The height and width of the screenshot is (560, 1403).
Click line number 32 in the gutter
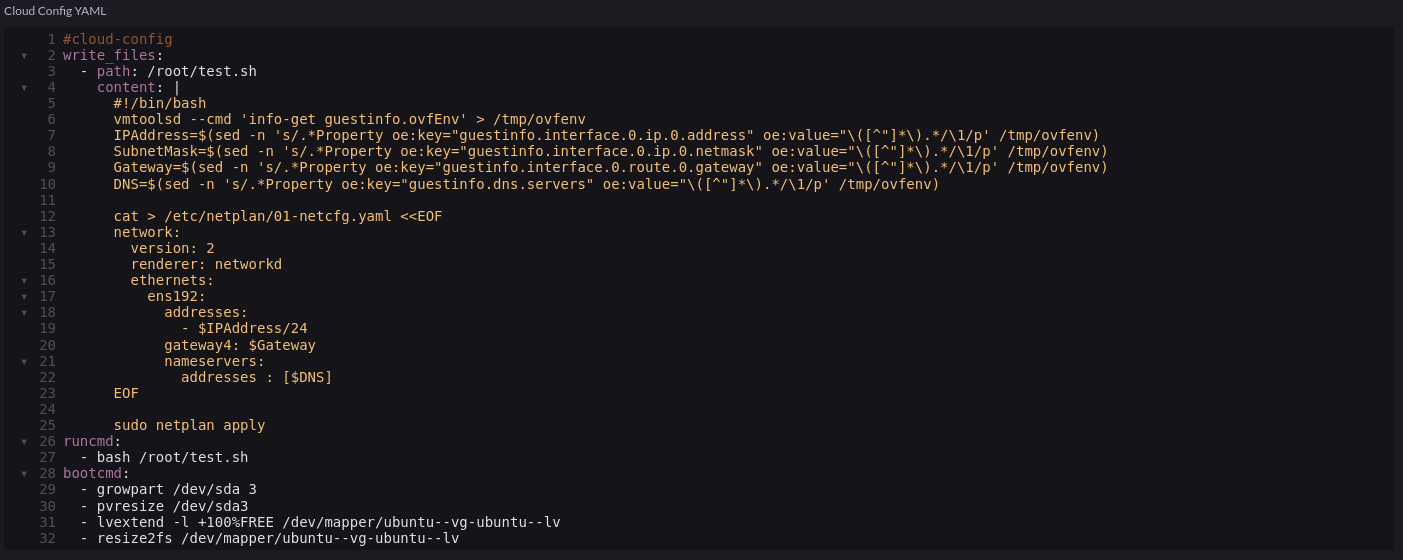(47, 537)
